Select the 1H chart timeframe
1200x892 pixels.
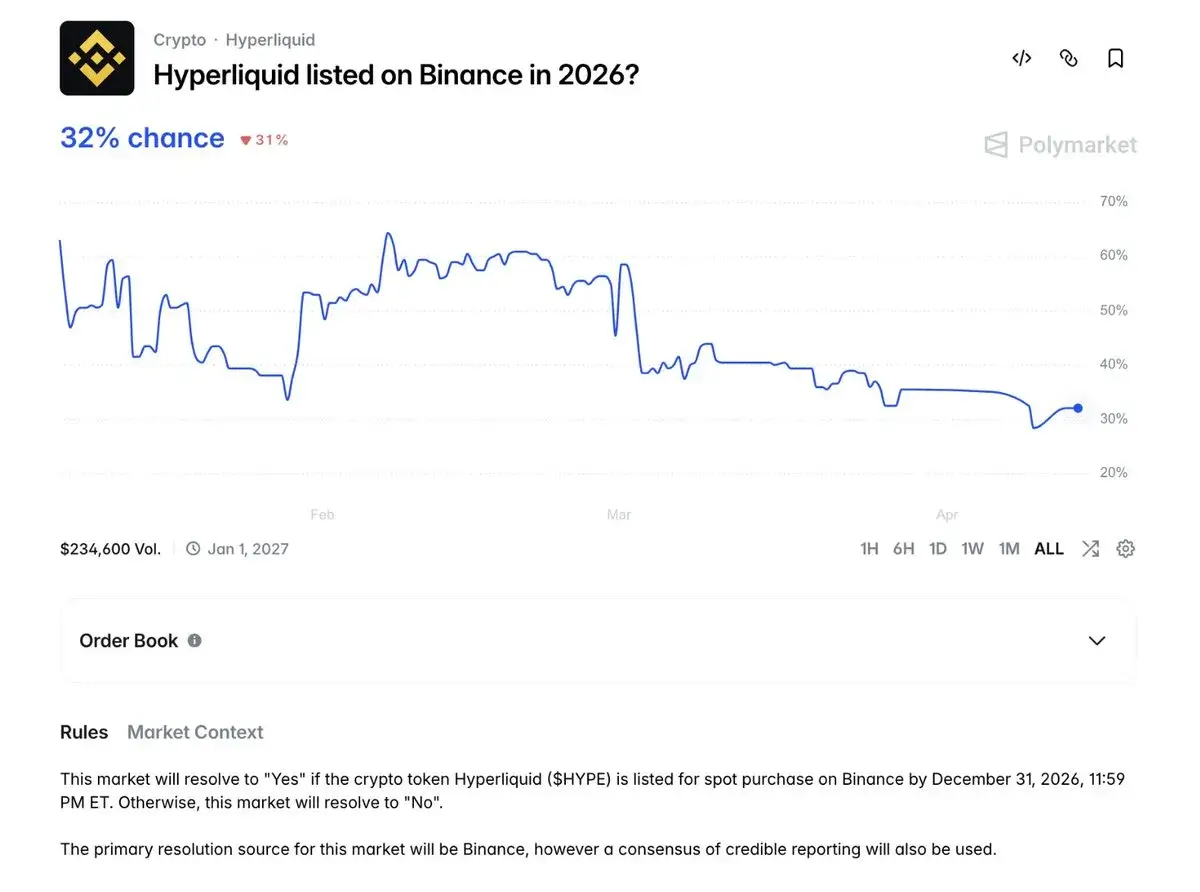point(869,548)
